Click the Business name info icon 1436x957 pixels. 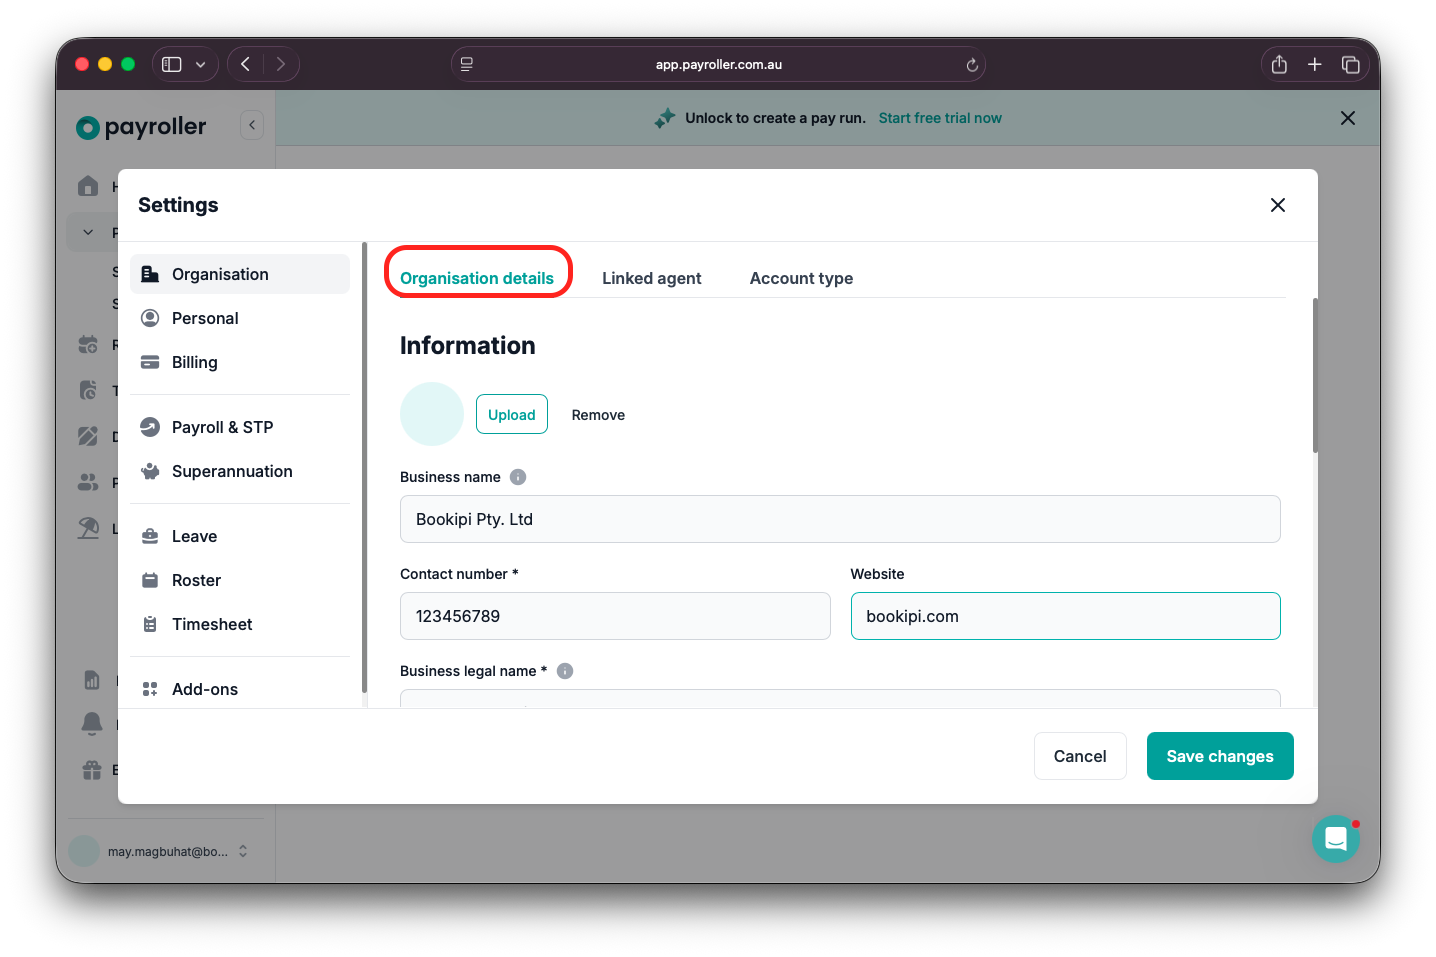tap(518, 477)
